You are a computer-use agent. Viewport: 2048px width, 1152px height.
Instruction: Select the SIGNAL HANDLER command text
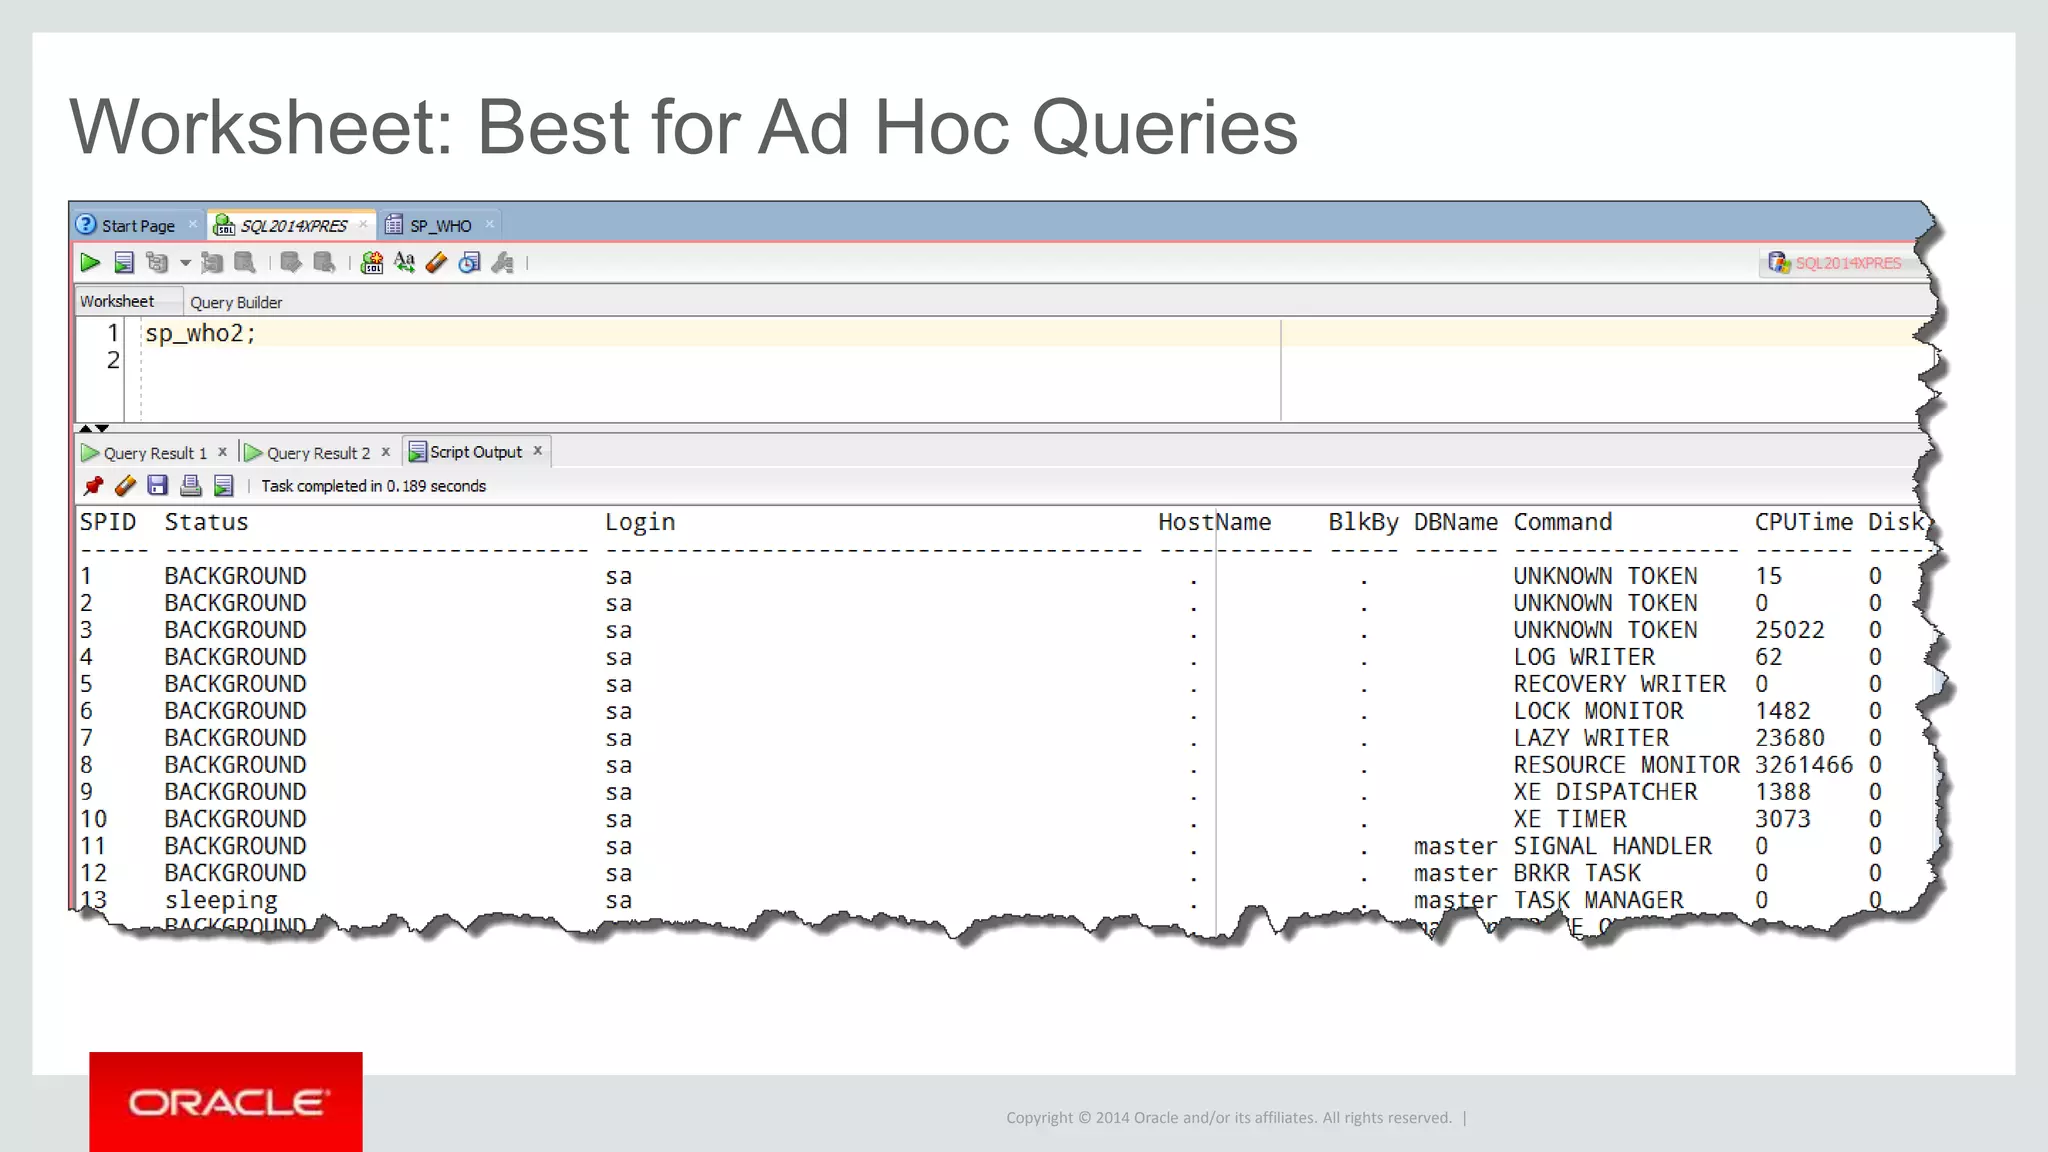(x=1613, y=846)
